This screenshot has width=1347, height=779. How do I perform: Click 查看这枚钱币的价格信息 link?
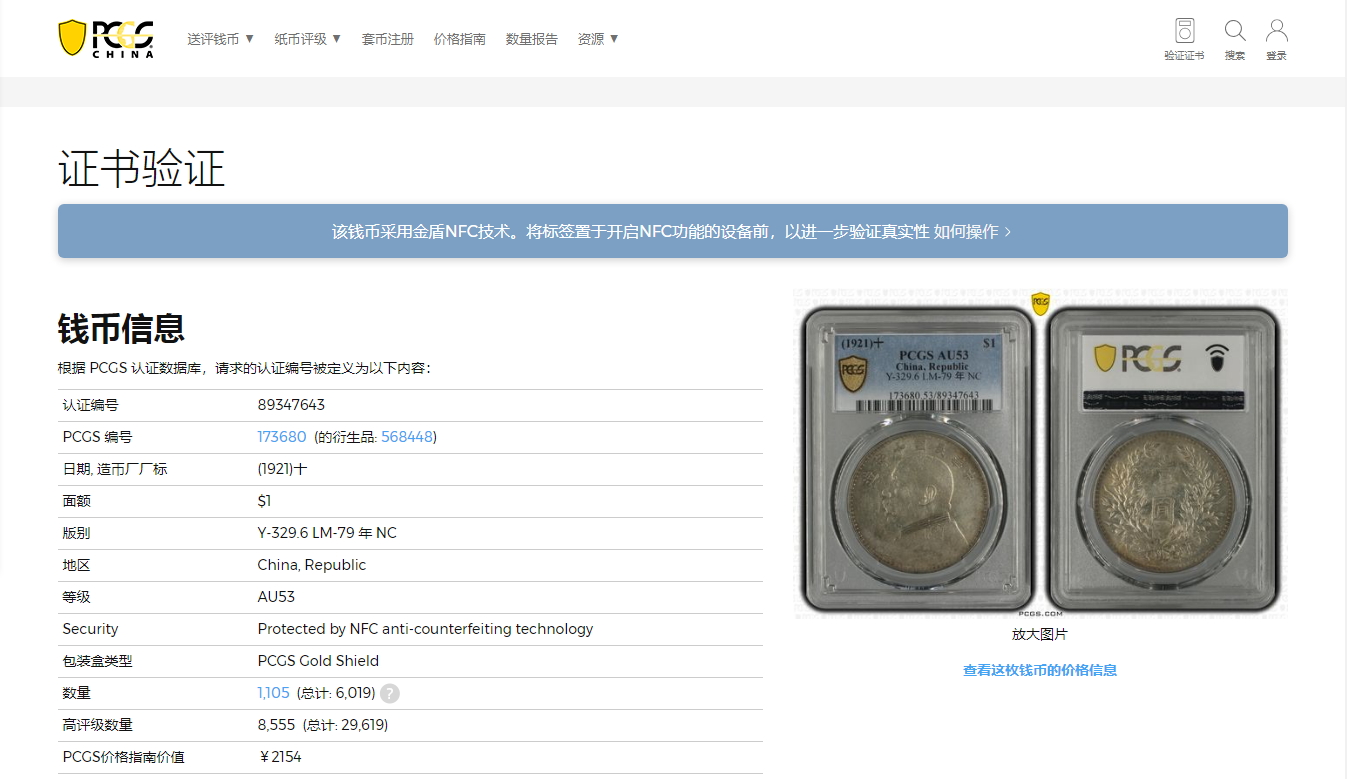tap(1040, 670)
